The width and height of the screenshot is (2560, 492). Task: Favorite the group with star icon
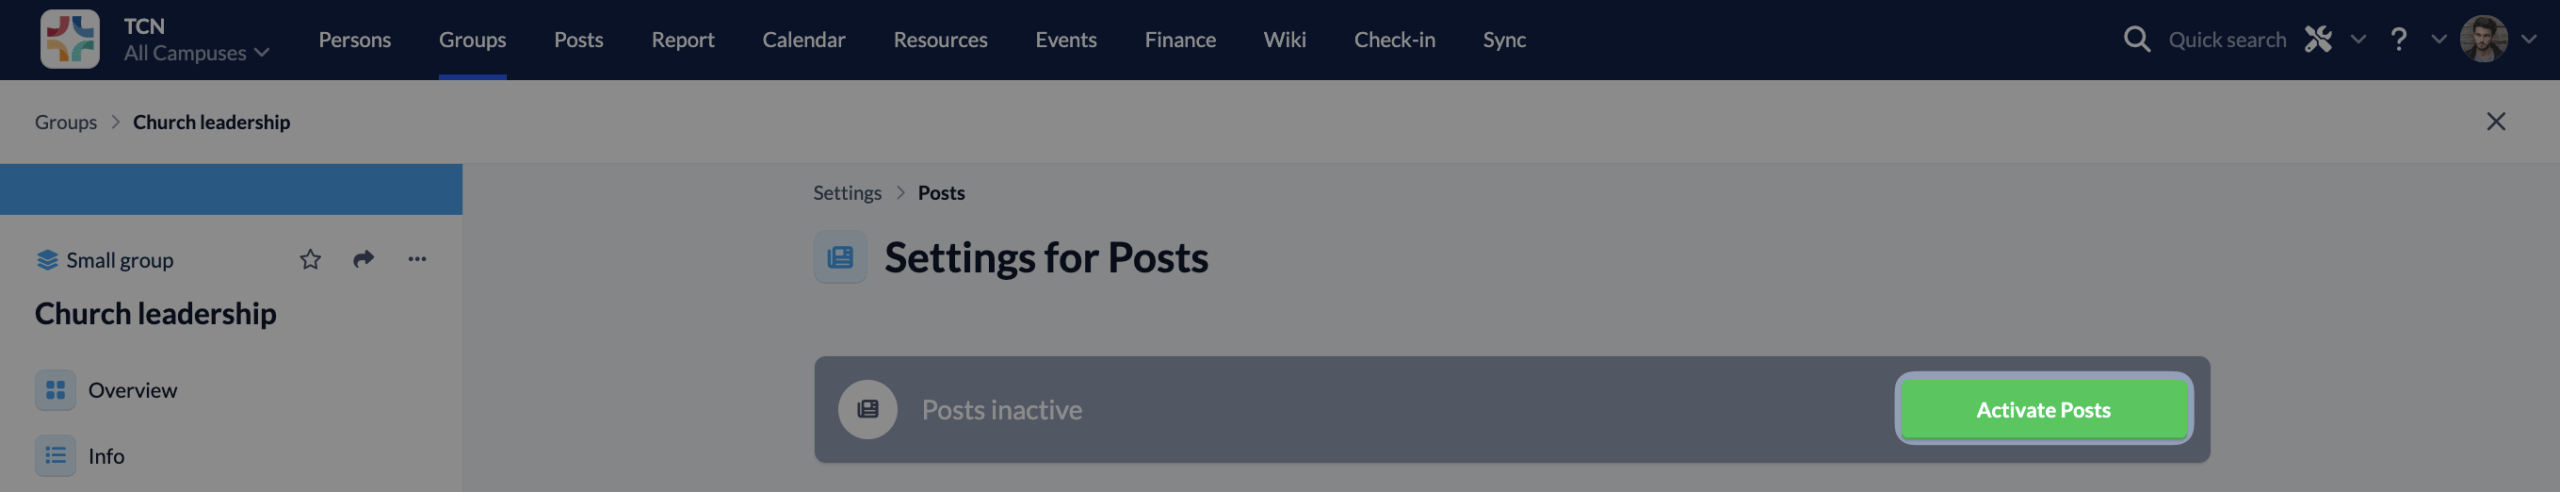click(310, 260)
